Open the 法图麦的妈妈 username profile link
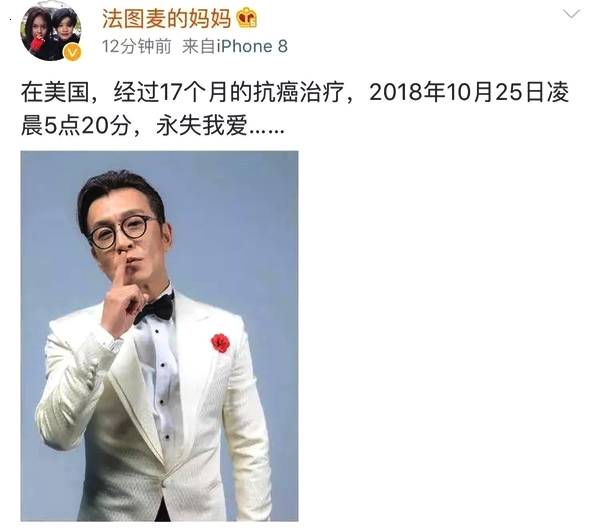Image resolution: width=600 pixels, height=530 pixels. pos(166,19)
